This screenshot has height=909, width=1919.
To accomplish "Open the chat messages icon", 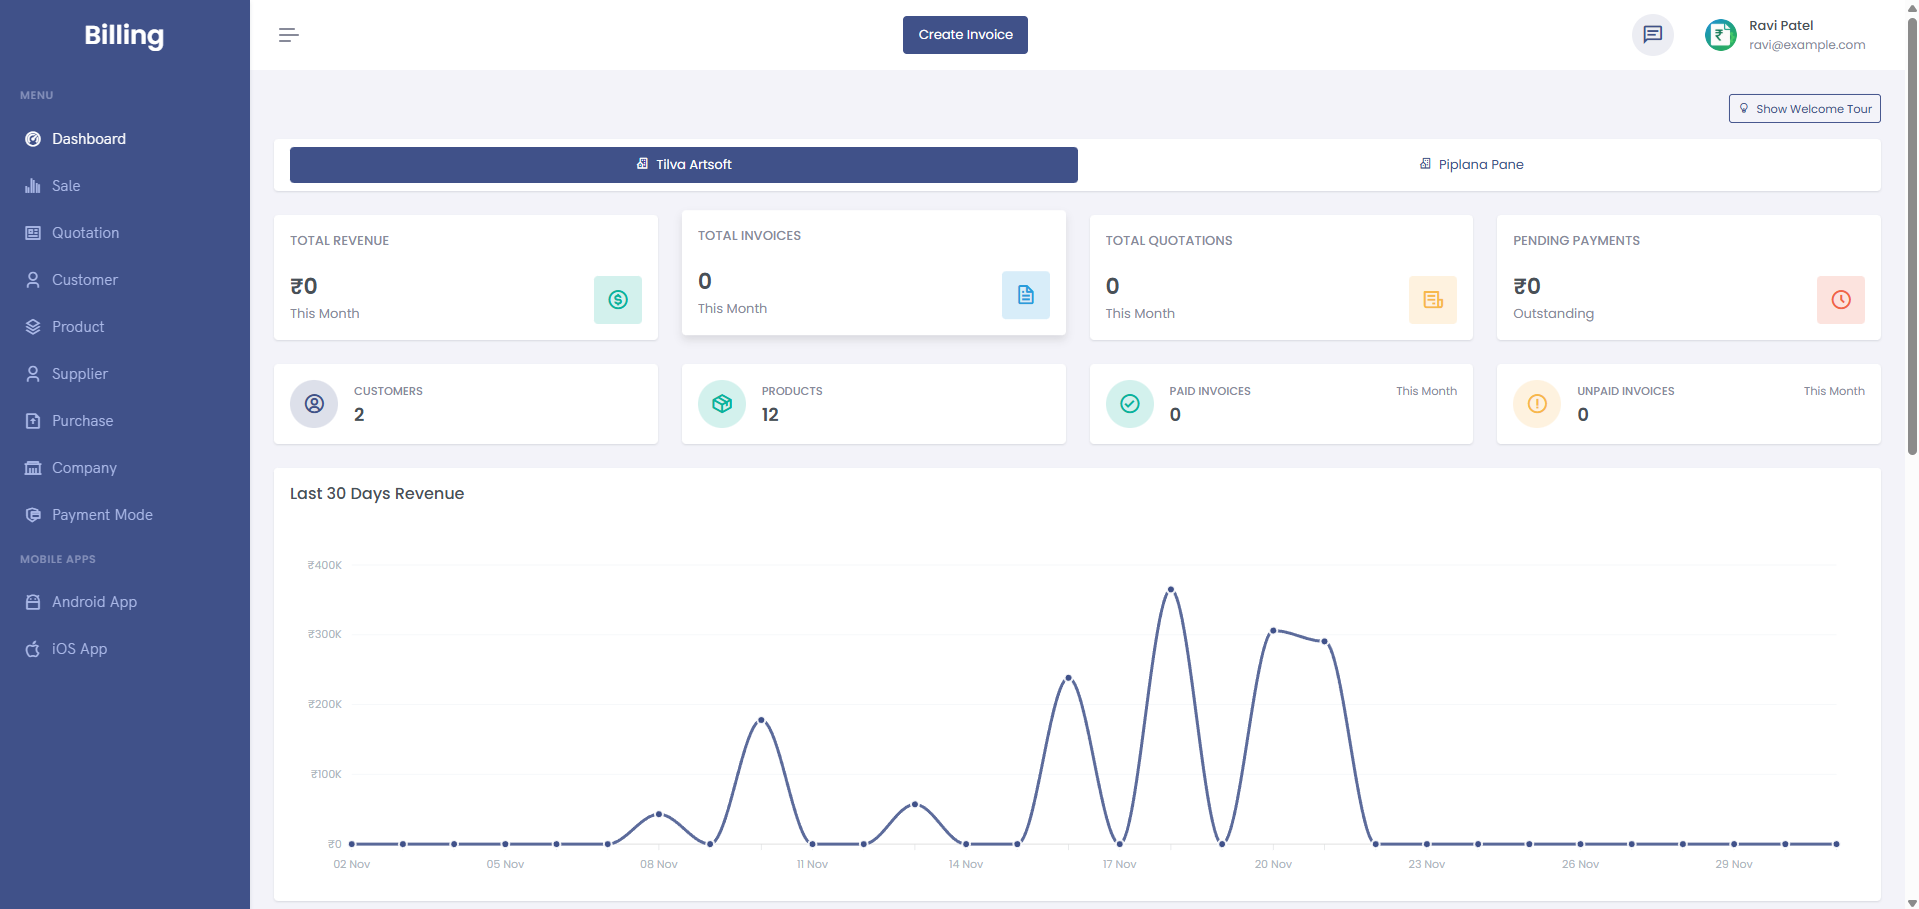I will pos(1652,35).
